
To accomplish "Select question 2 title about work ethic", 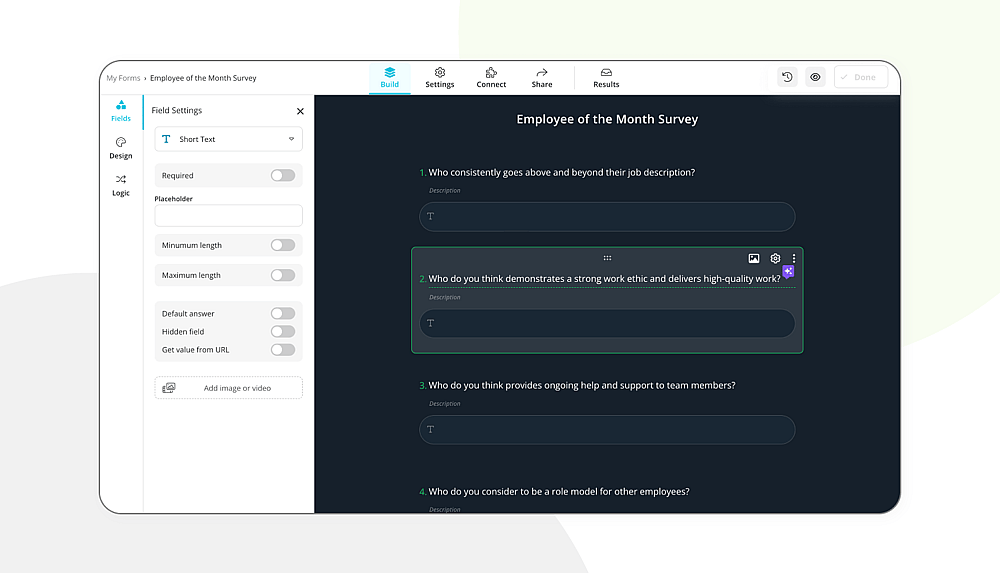I will 604,279.
